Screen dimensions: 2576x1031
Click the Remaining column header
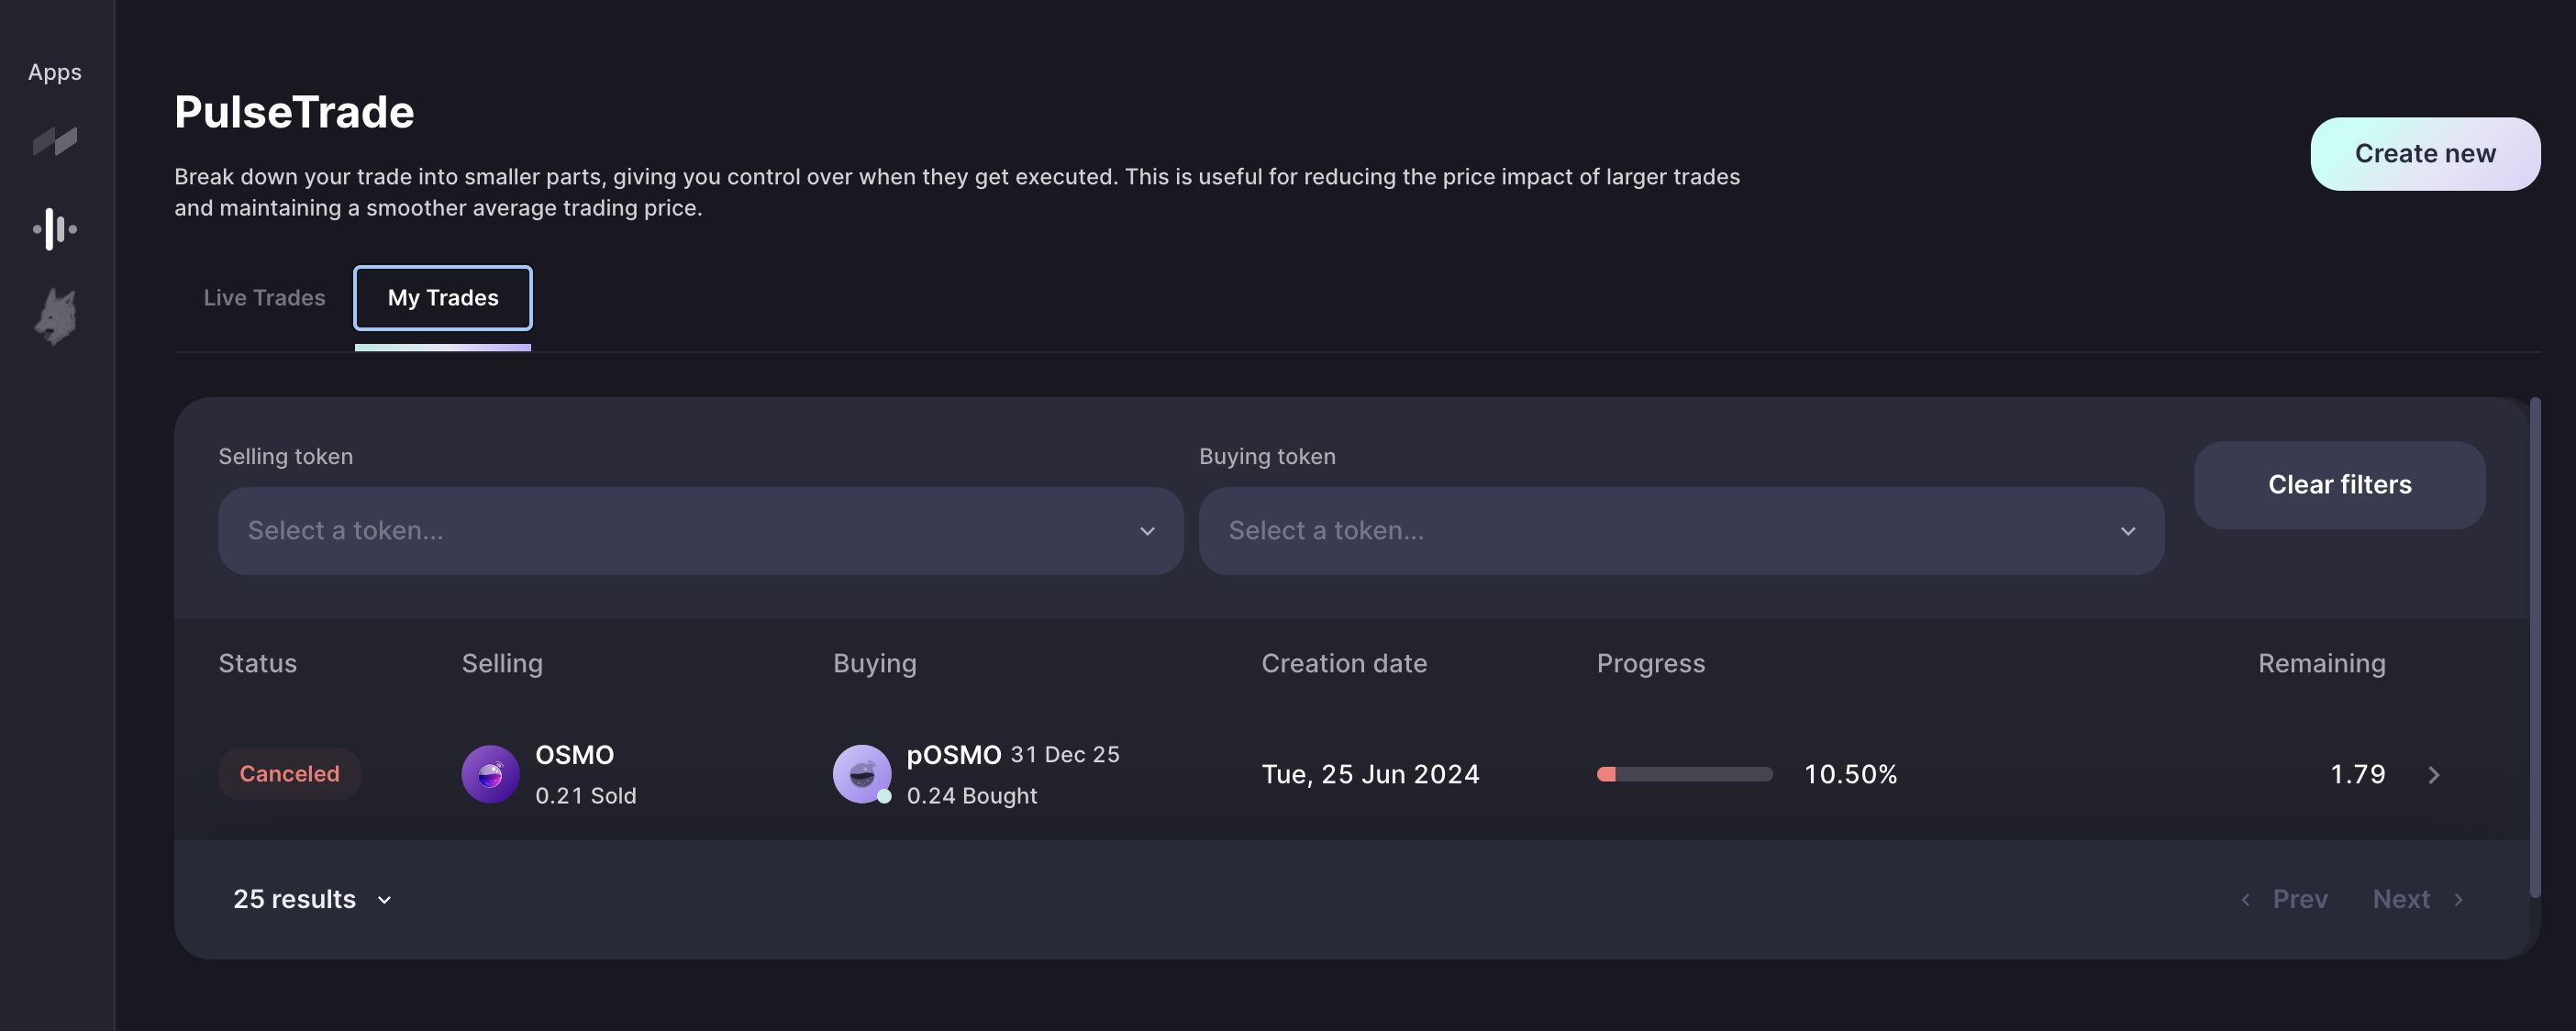click(2321, 663)
